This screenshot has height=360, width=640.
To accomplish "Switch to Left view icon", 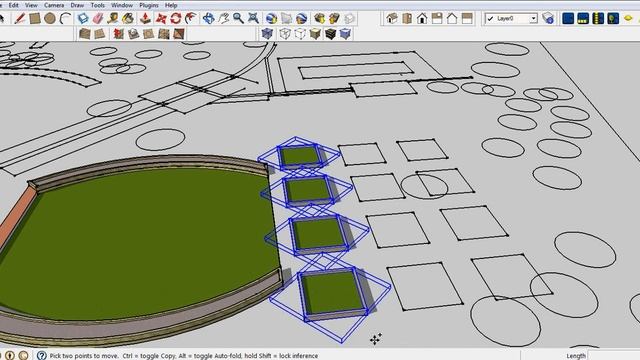I will click(467, 18).
